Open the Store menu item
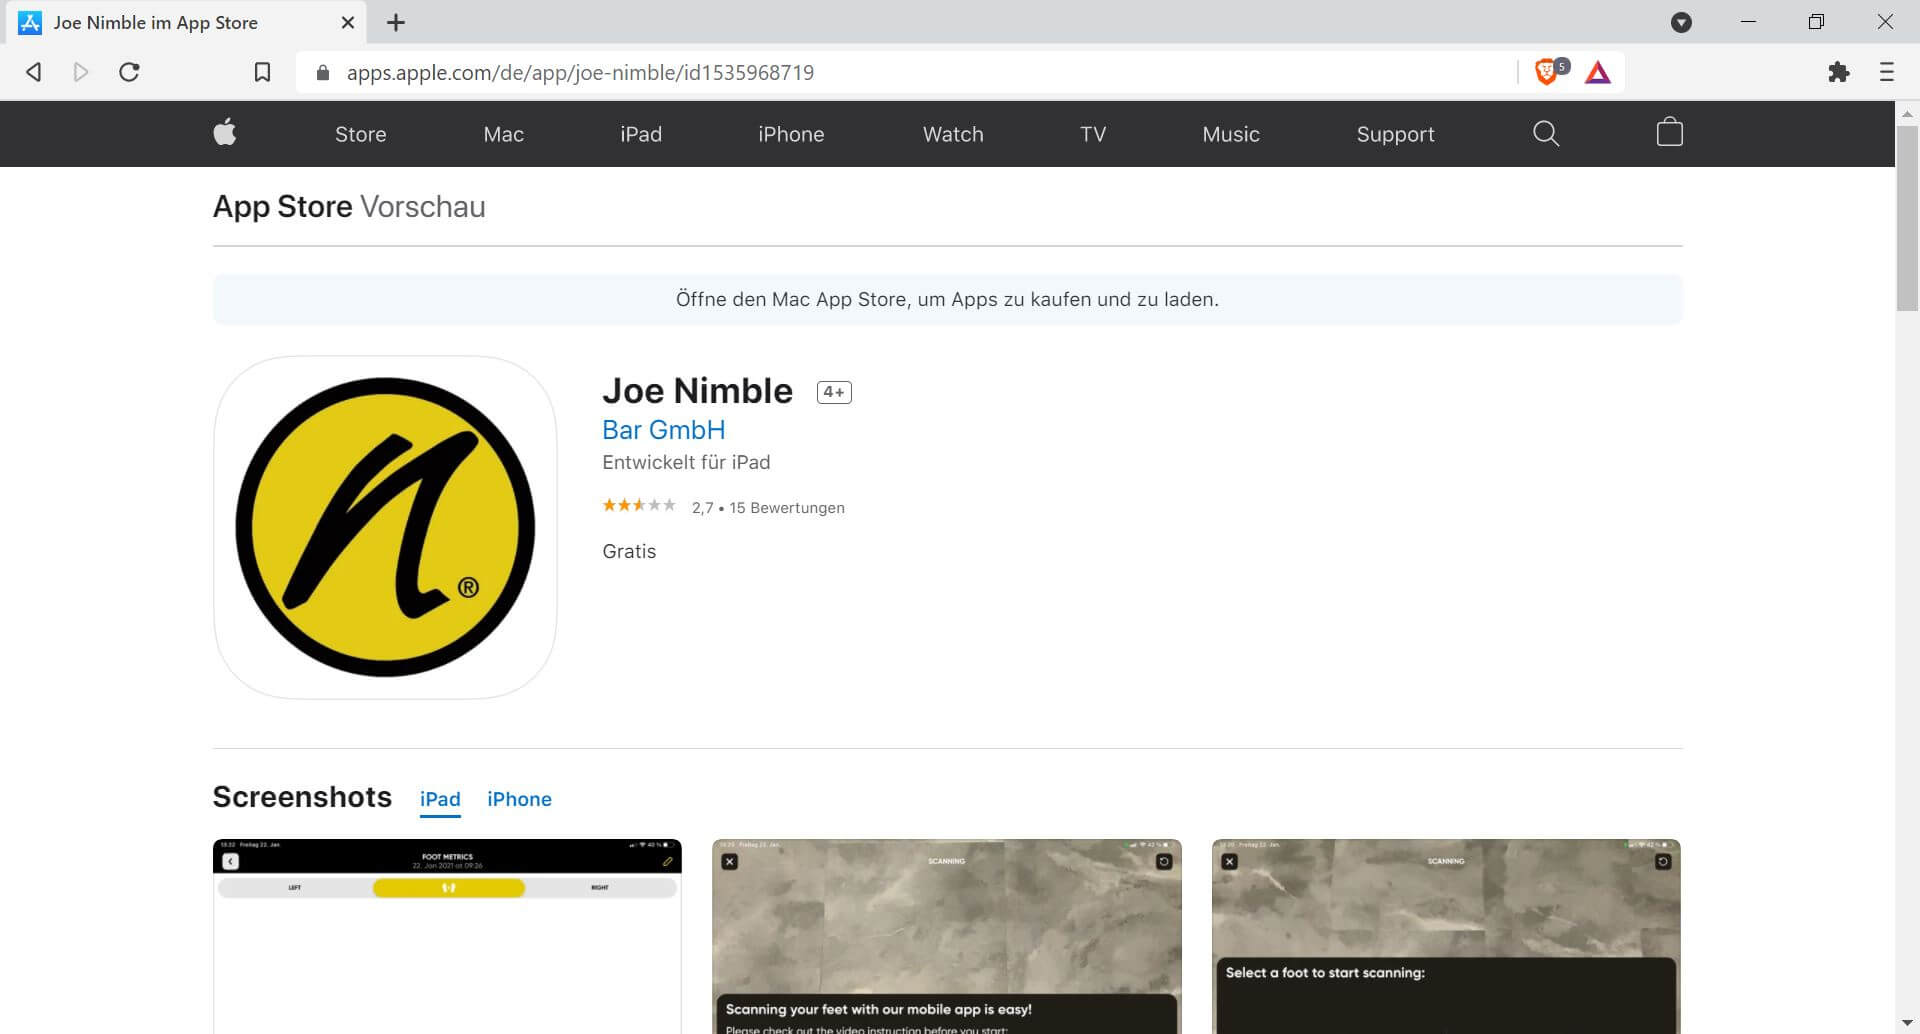Image resolution: width=1920 pixels, height=1034 pixels. [361, 134]
